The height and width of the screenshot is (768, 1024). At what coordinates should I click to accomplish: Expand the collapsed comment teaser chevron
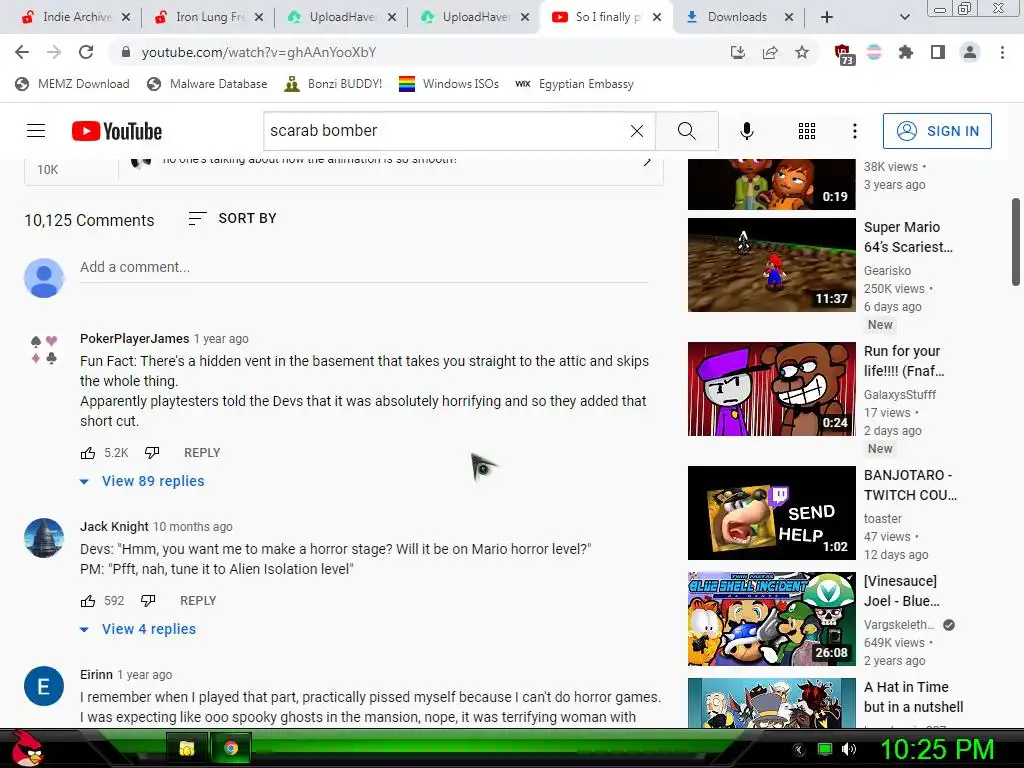(x=647, y=161)
